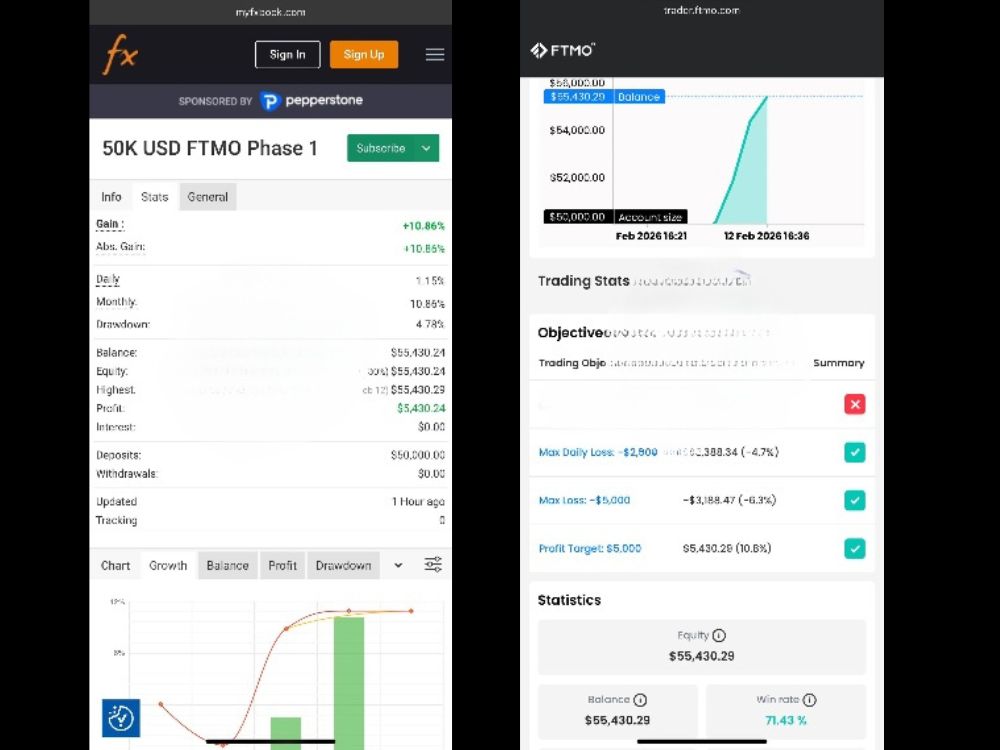Click the Summary column header

click(839, 363)
